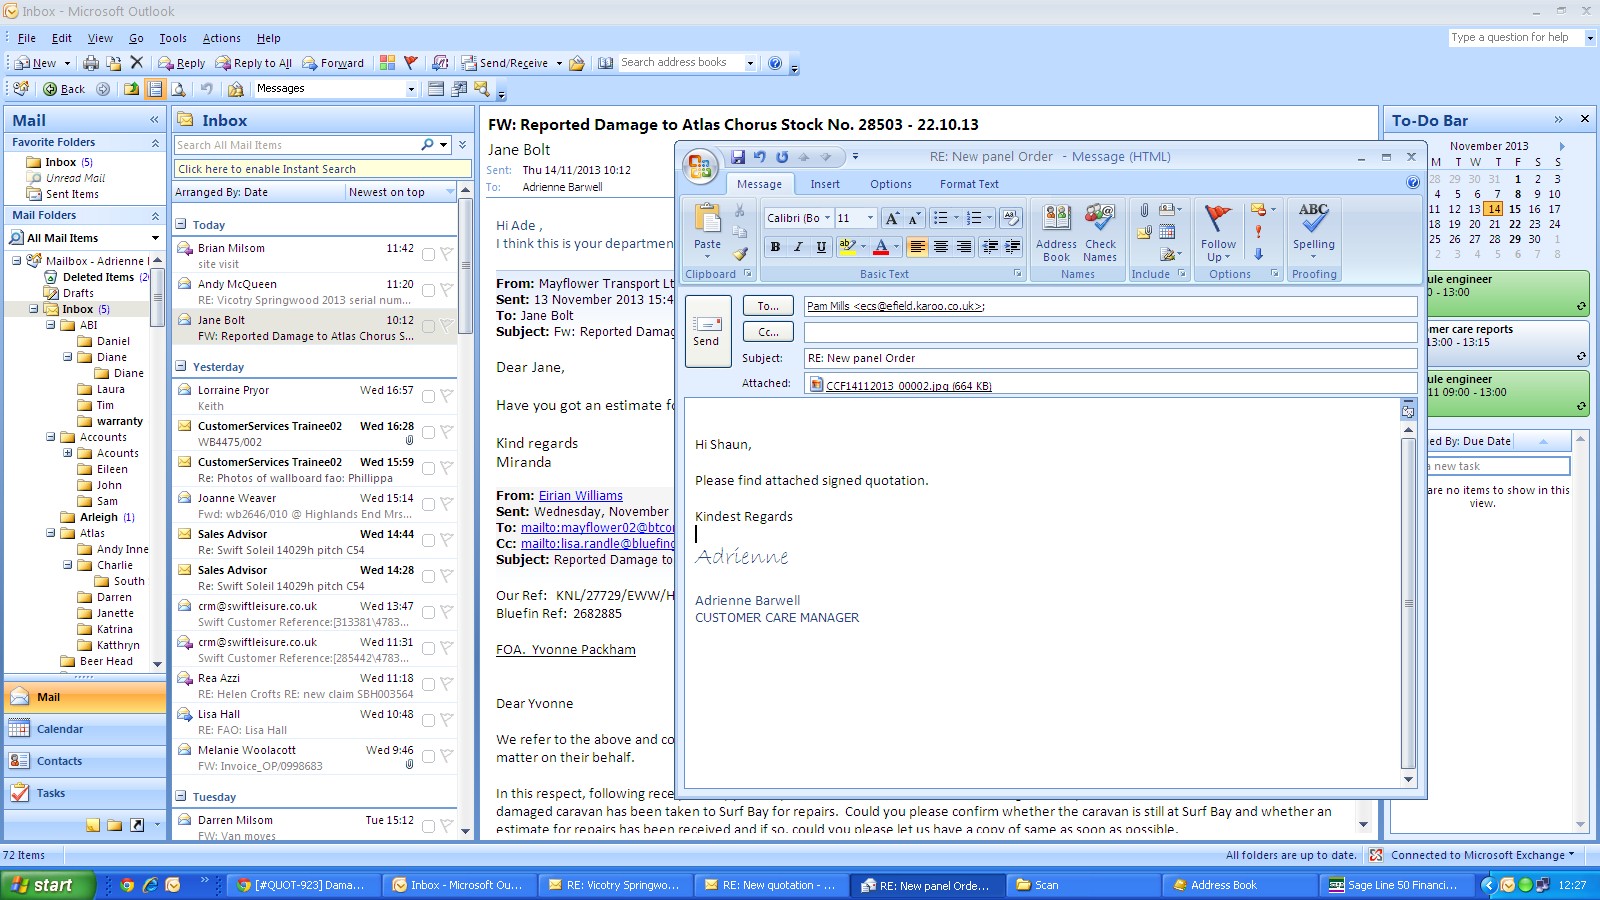Click the Follow Up flag in Outlook toolbar
This screenshot has width=1600, height=900.
click(410, 63)
